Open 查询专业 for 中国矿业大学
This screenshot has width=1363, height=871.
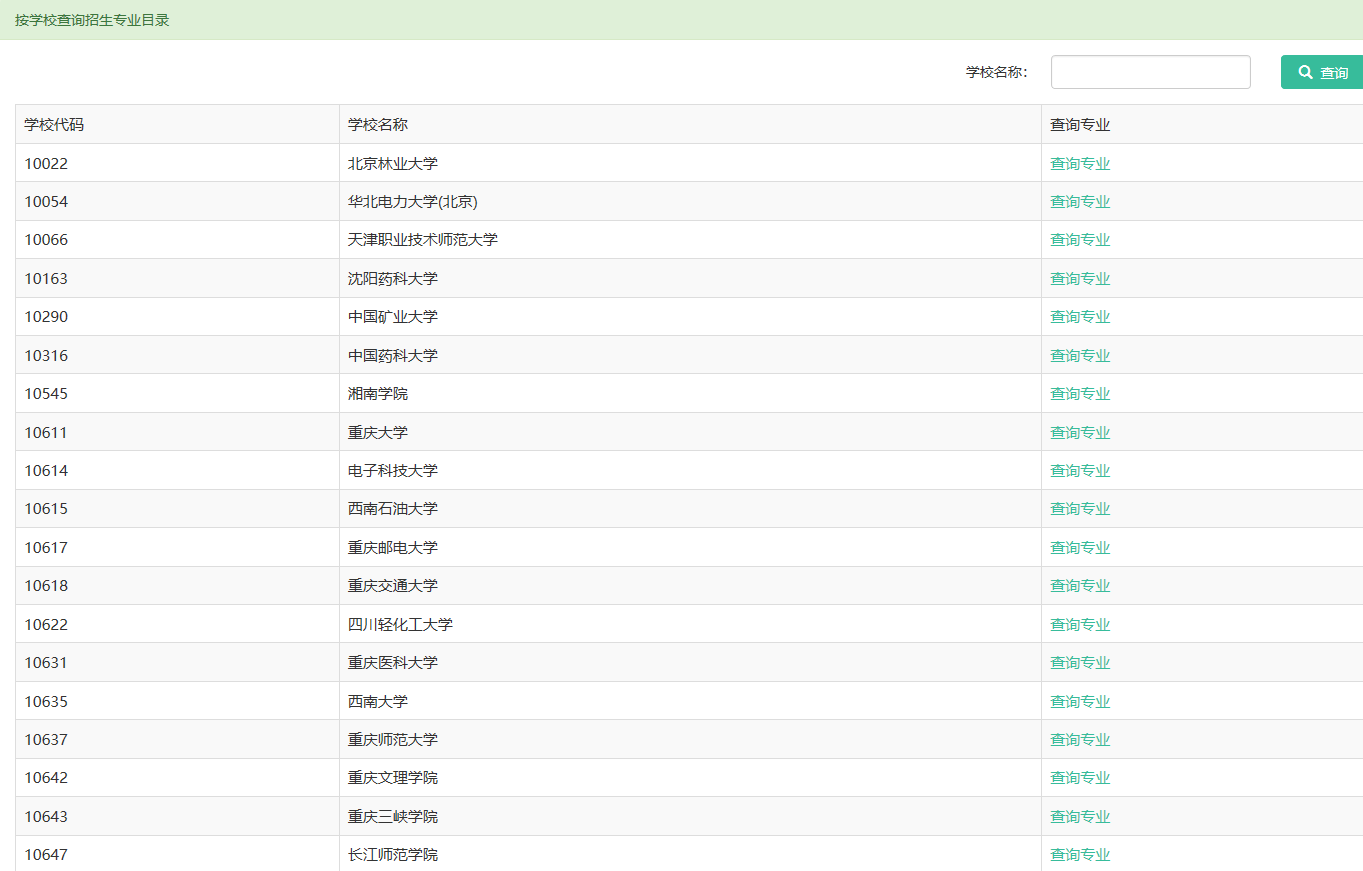coord(1080,317)
